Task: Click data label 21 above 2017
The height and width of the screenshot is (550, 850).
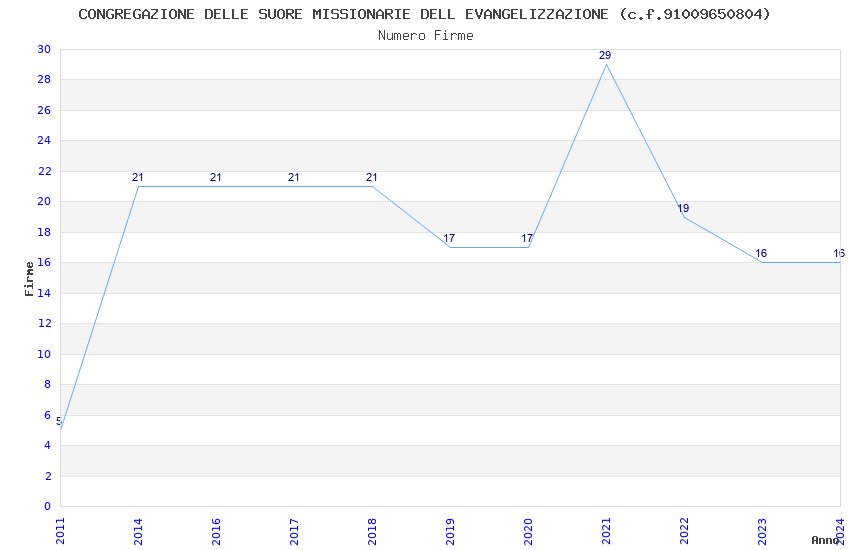Action: (x=294, y=177)
